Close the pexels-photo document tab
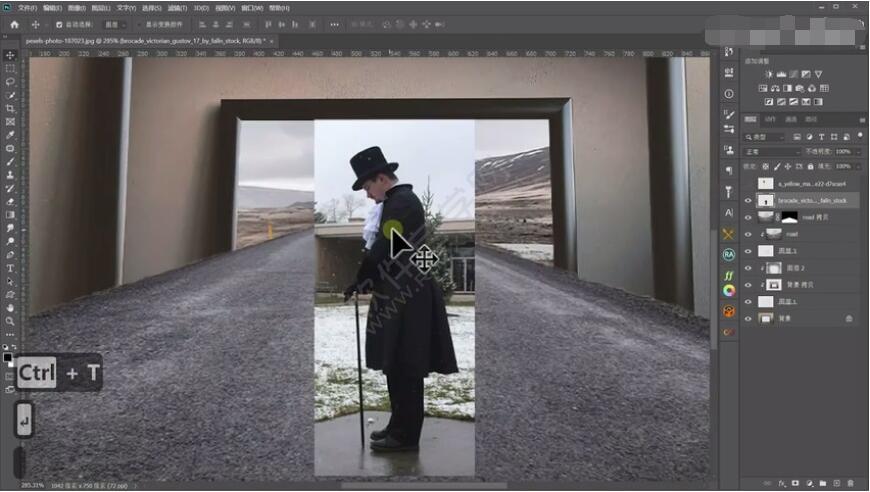The image size is (870, 492). [272, 41]
